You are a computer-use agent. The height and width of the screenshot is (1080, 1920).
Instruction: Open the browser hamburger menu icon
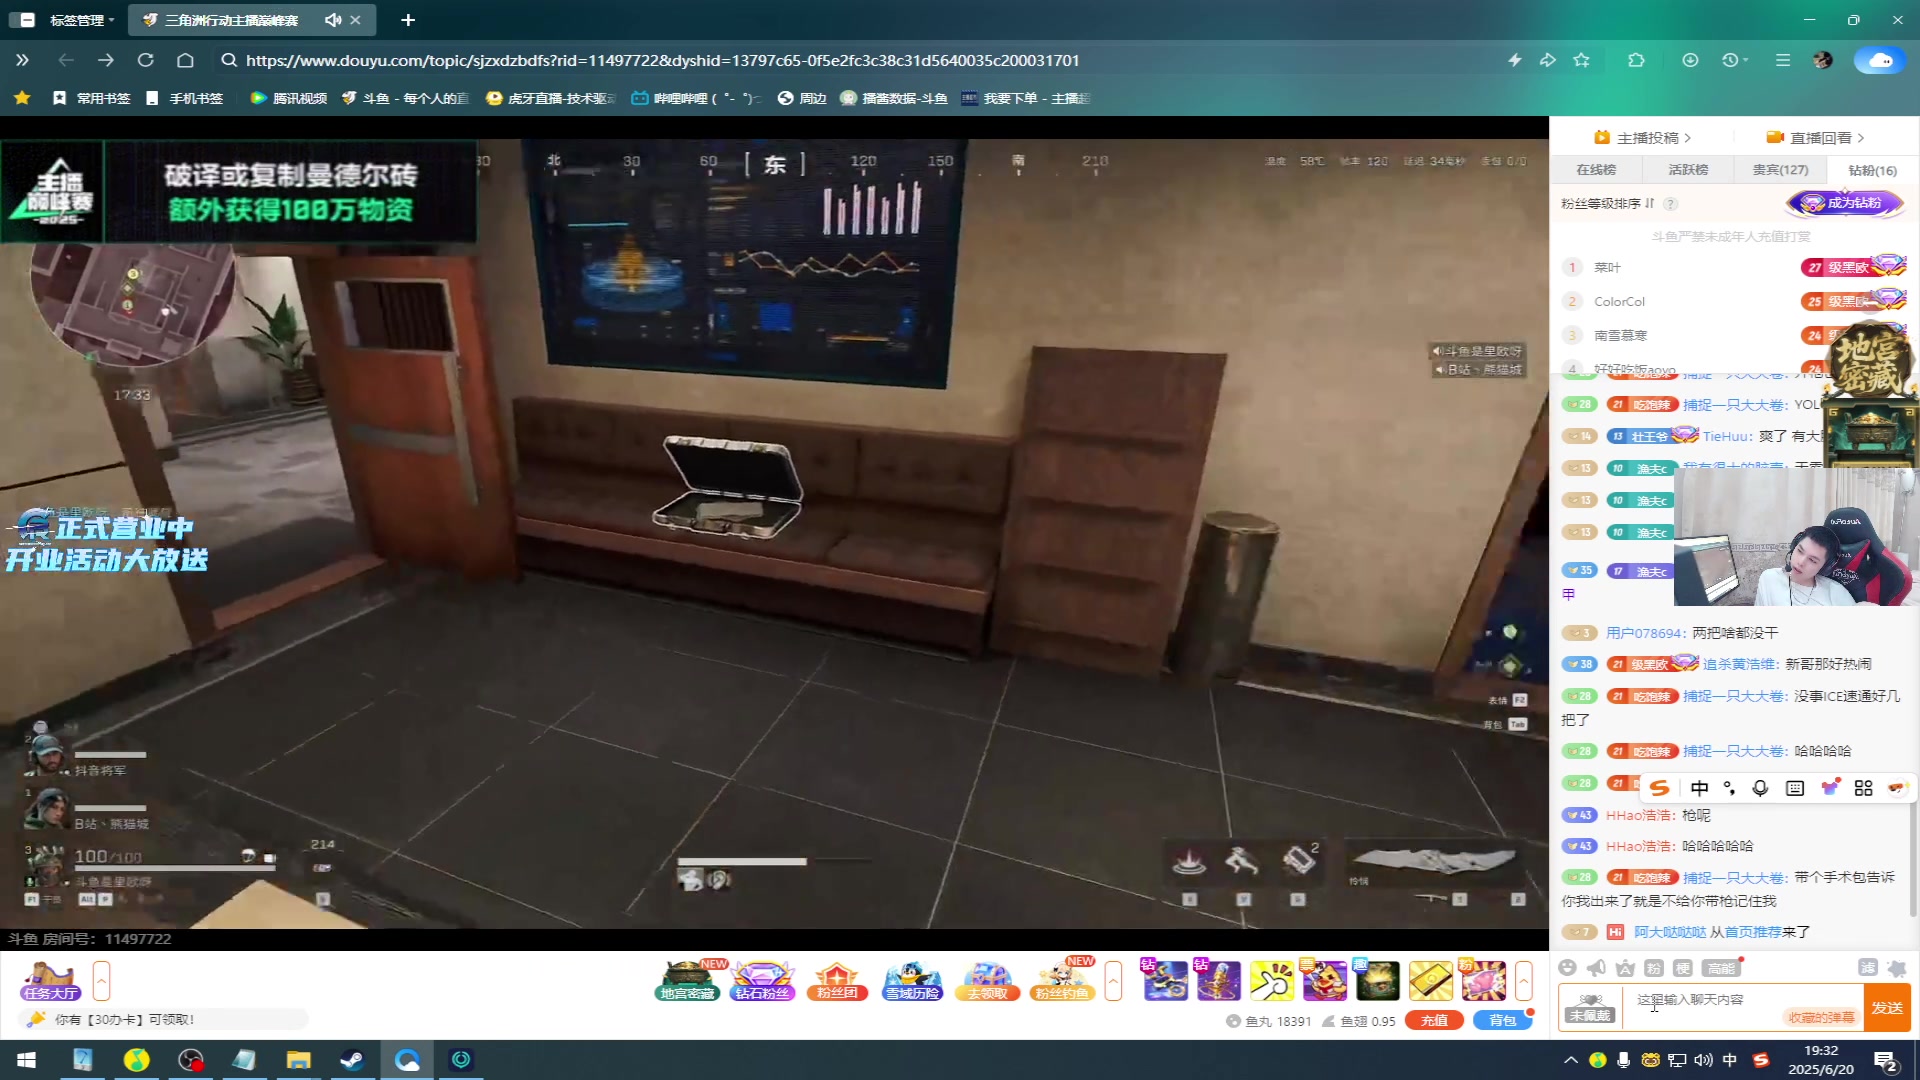[x=1782, y=60]
